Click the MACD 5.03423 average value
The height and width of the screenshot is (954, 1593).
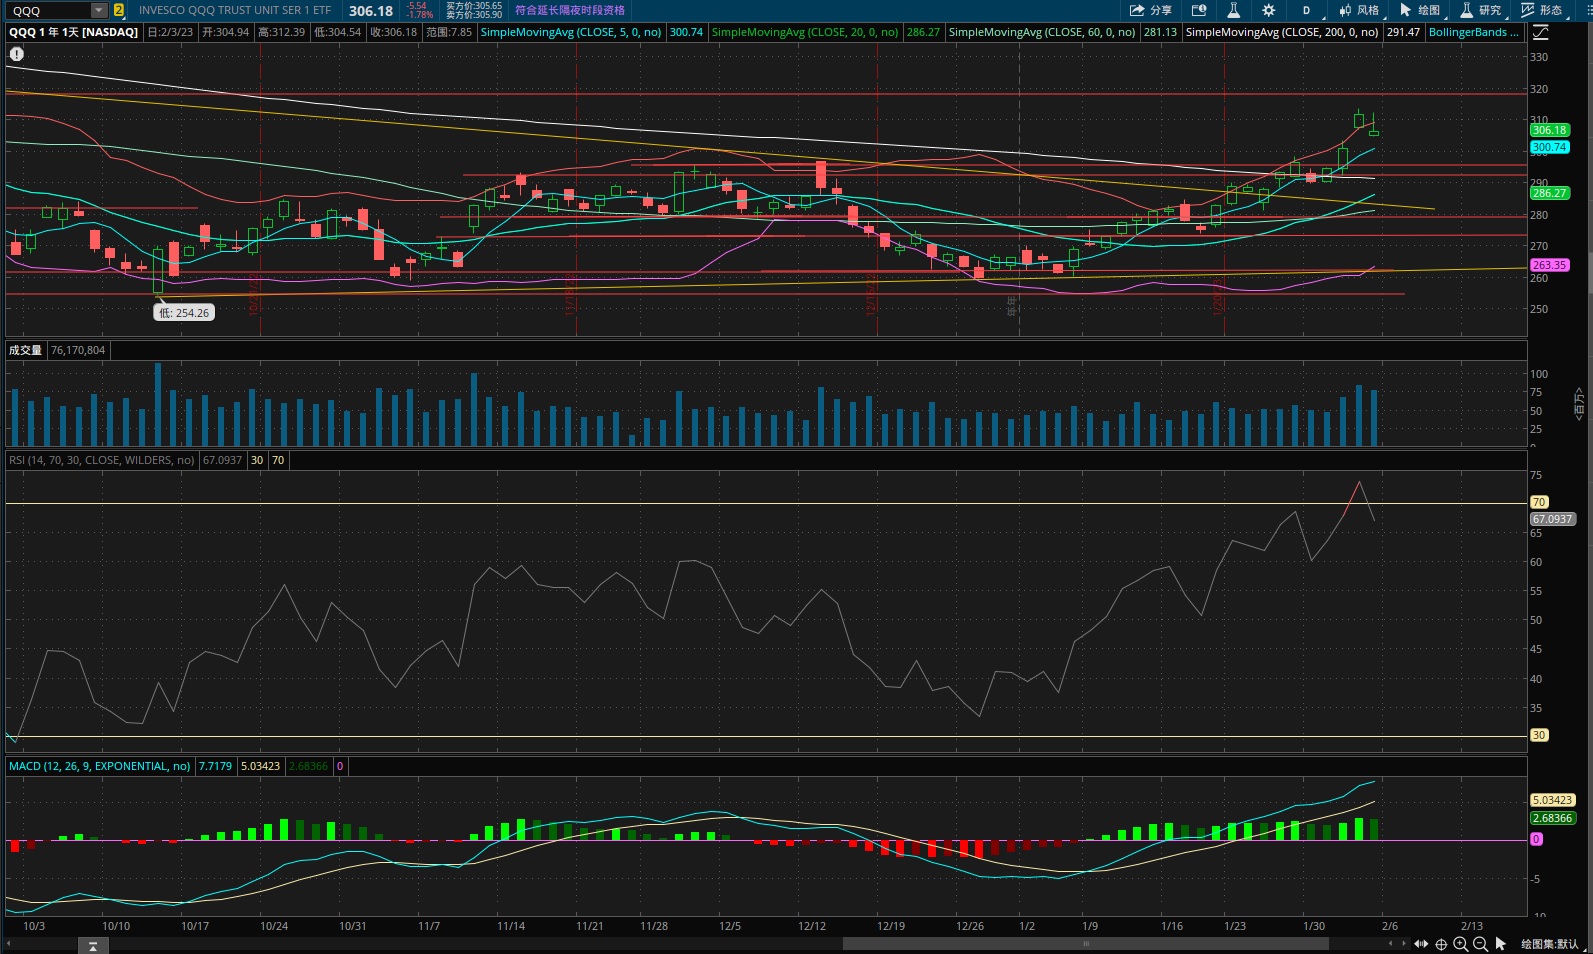point(261,766)
